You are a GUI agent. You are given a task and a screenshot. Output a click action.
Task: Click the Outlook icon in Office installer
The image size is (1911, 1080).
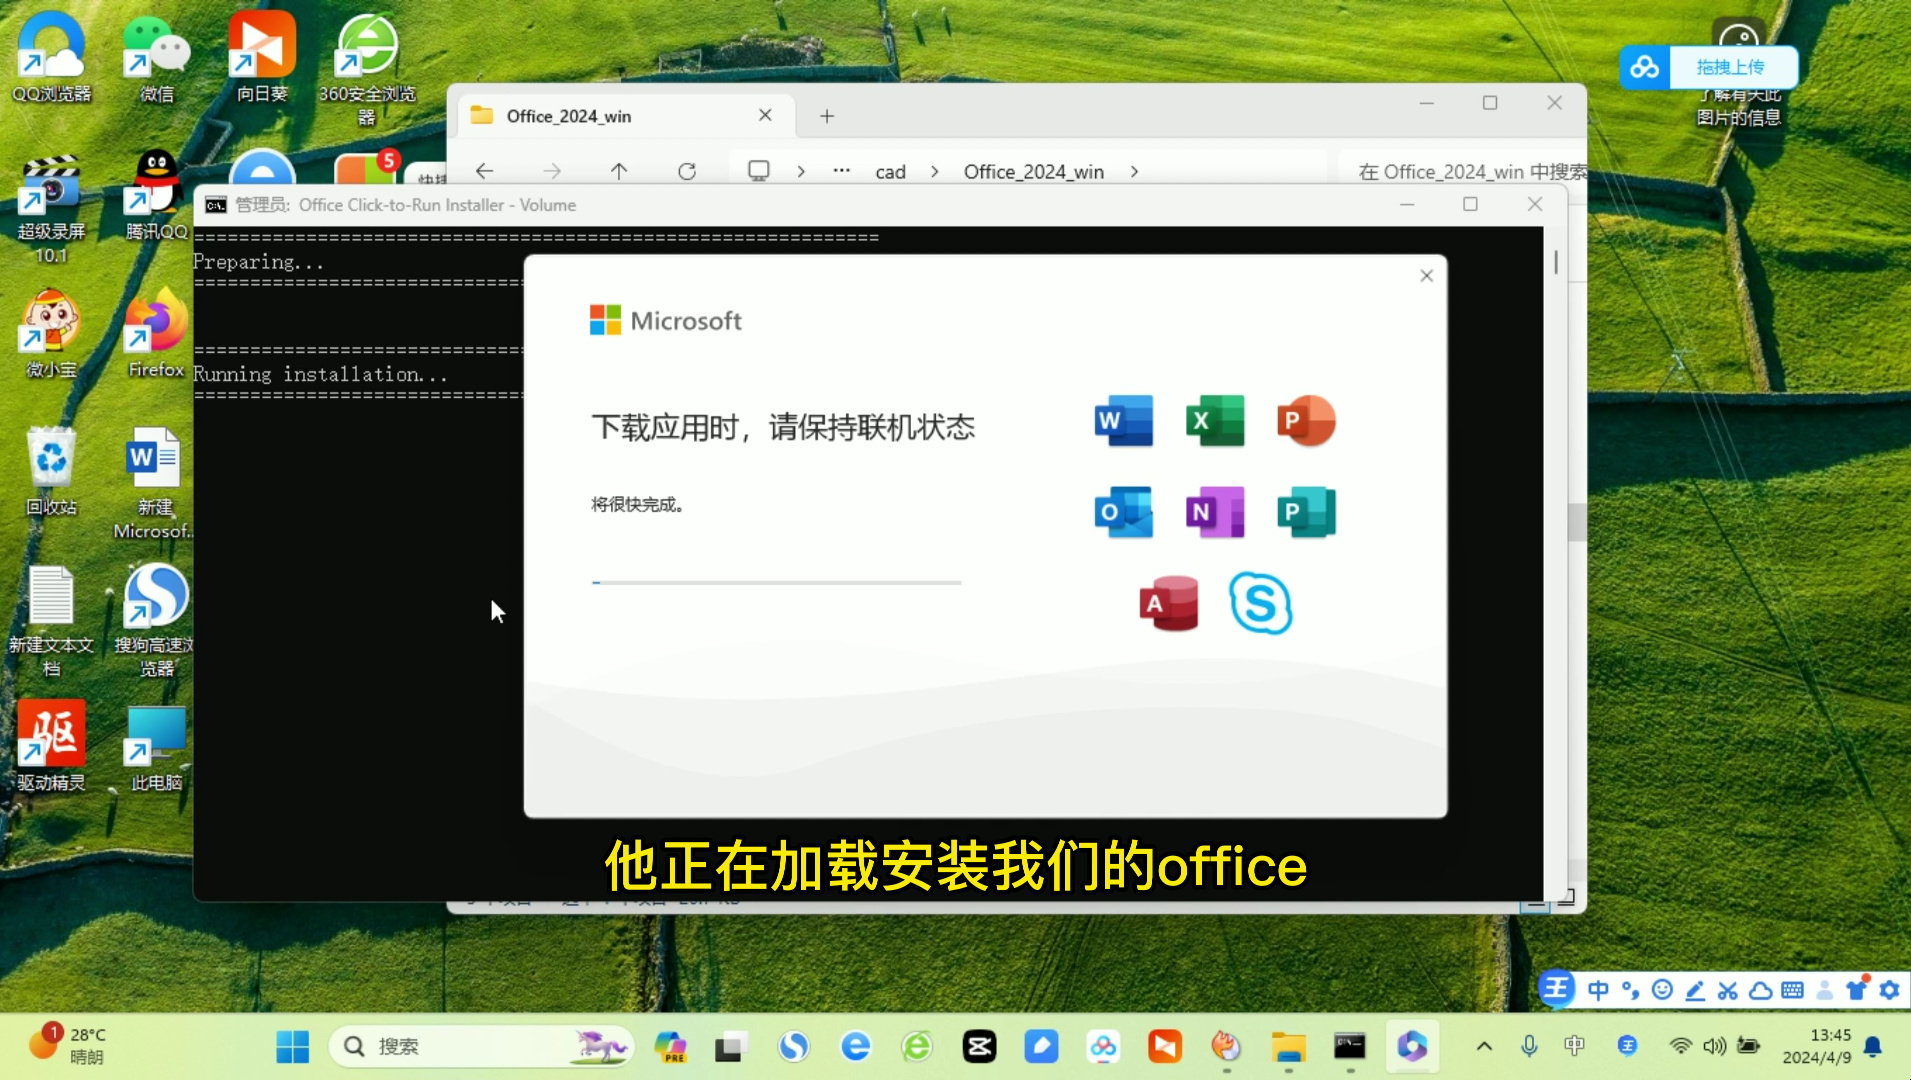click(1124, 512)
